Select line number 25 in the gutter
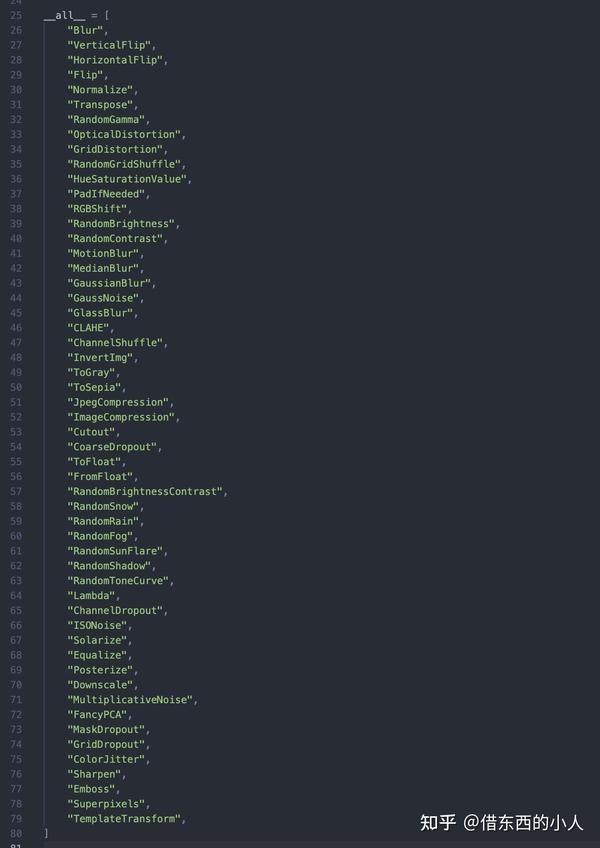This screenshot has height=848, width=600. tap(16, 15)
